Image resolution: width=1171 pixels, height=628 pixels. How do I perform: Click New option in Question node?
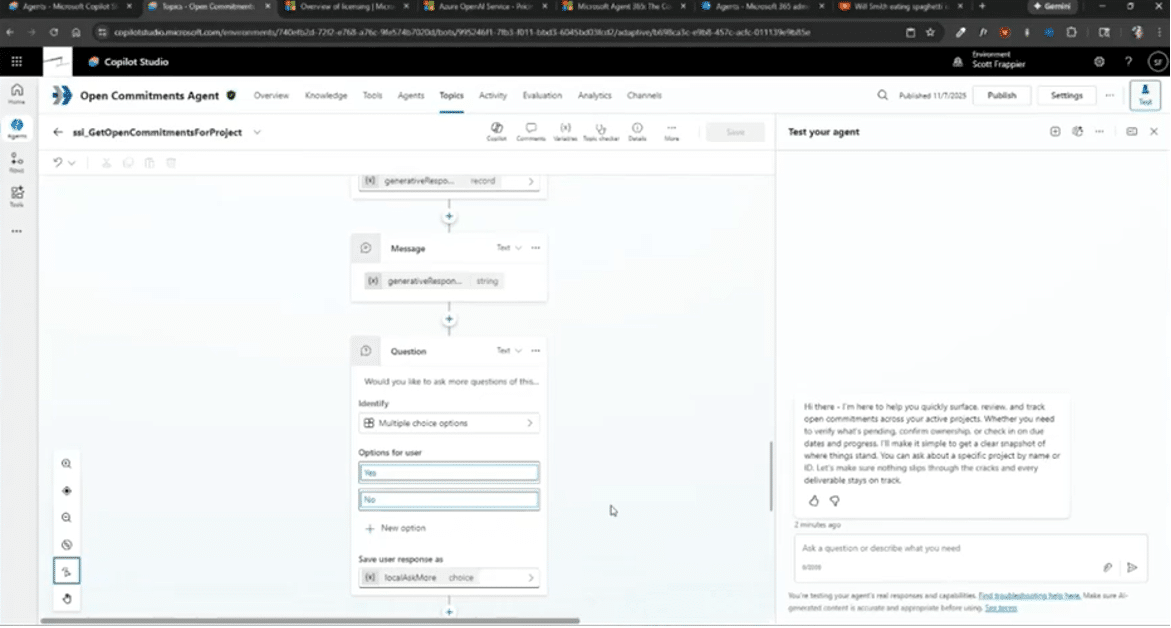point(396,528)
